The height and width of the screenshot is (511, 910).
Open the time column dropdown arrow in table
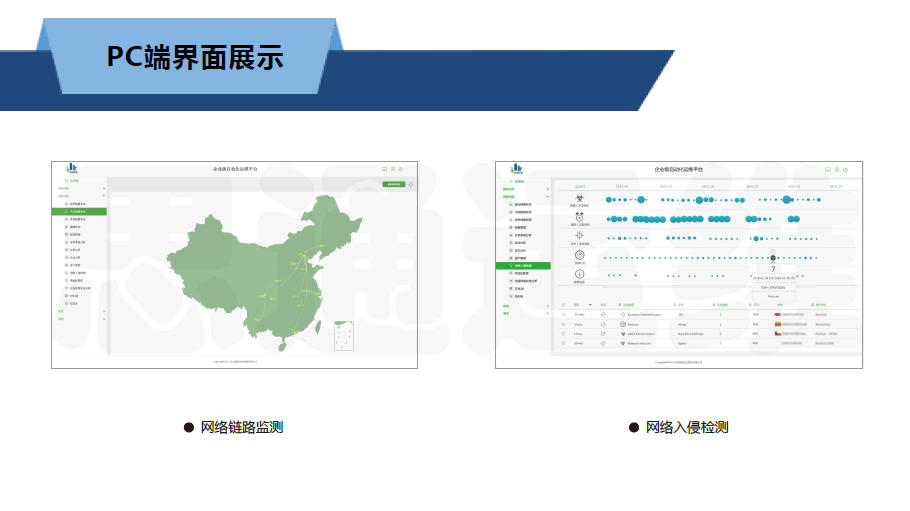coord(590,304)
